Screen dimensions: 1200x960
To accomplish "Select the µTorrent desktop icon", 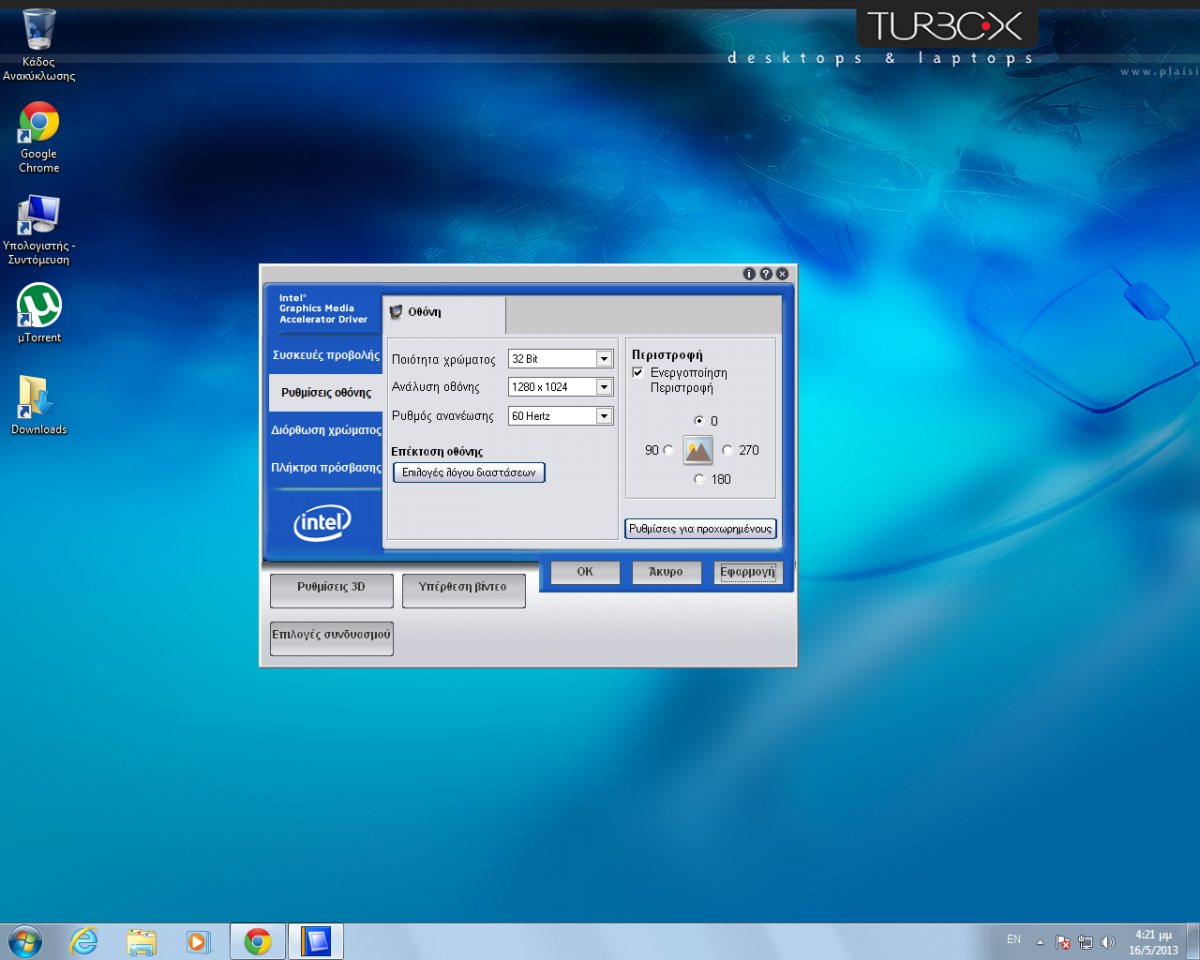I will pos(39,314).
